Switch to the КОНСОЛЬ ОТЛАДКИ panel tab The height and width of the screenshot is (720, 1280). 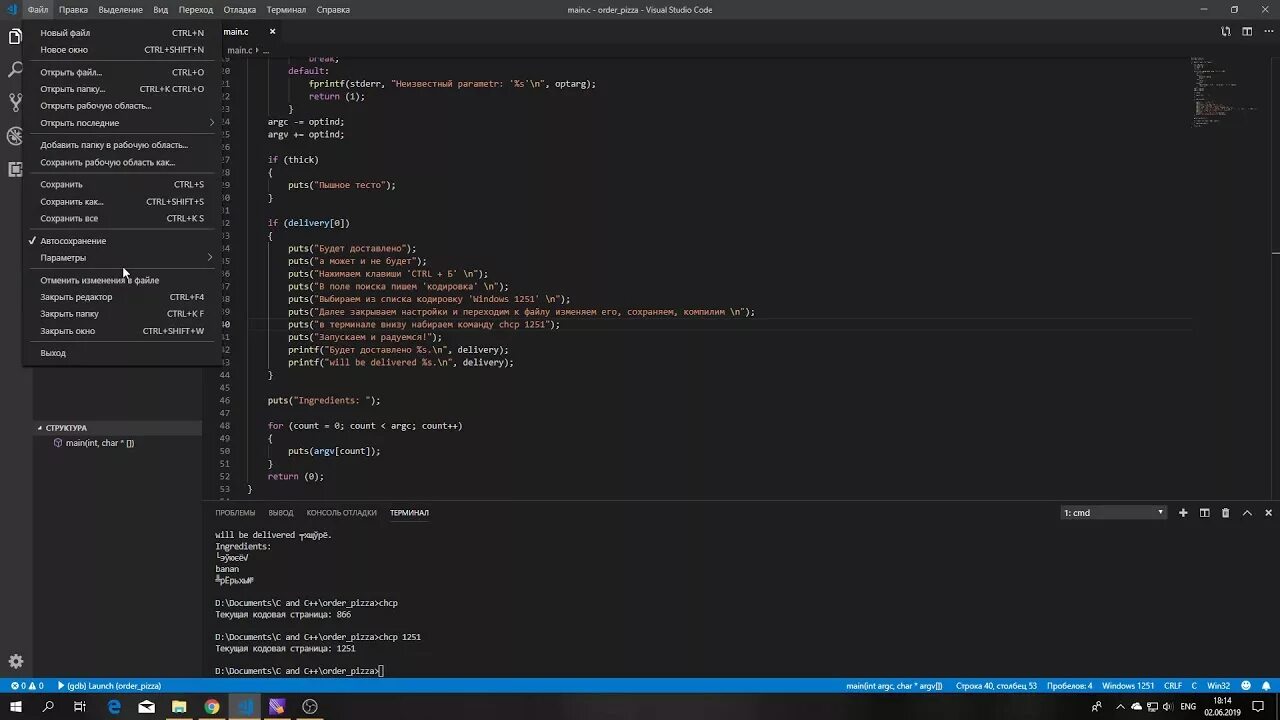tap(342, 513)
